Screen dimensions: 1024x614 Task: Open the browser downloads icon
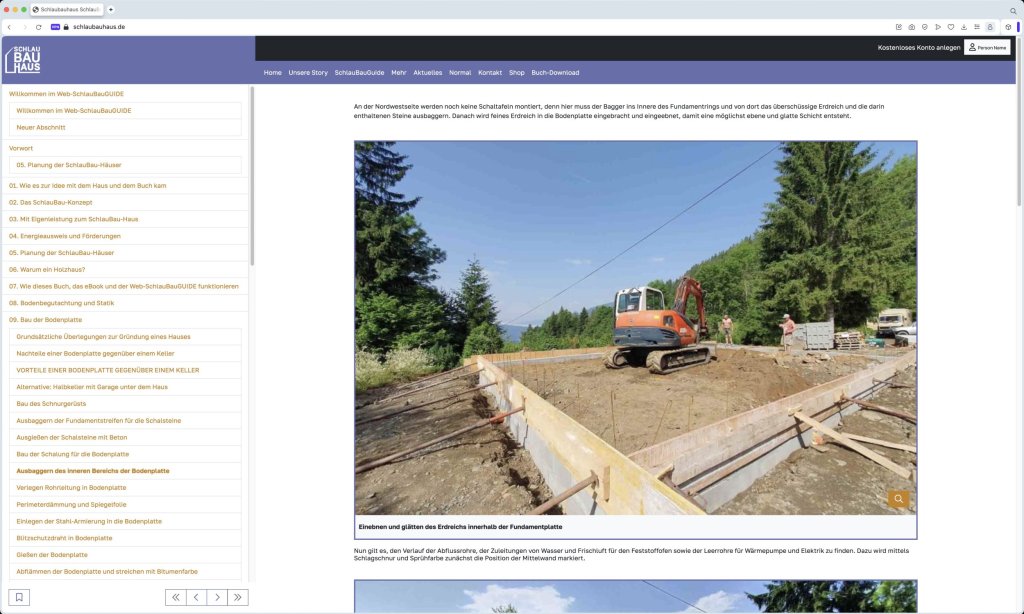[x=963, y=27]
